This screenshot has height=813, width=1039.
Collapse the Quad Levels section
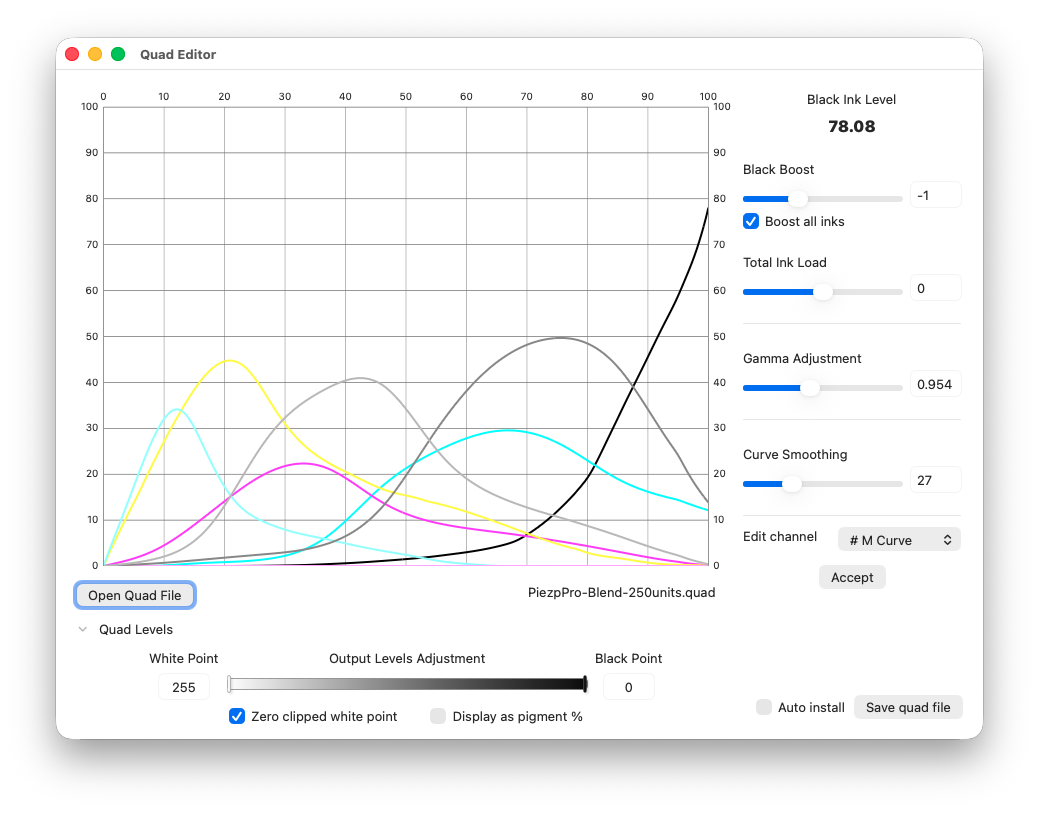(83, 629)
